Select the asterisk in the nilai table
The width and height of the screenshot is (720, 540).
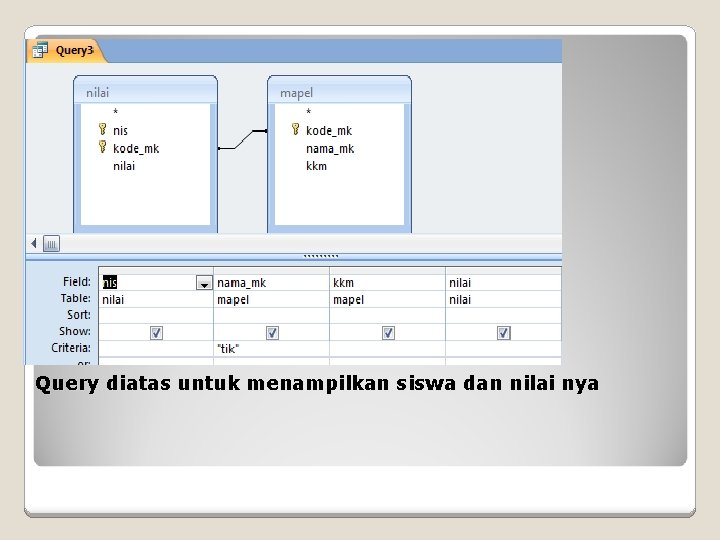tap(115, 112)
